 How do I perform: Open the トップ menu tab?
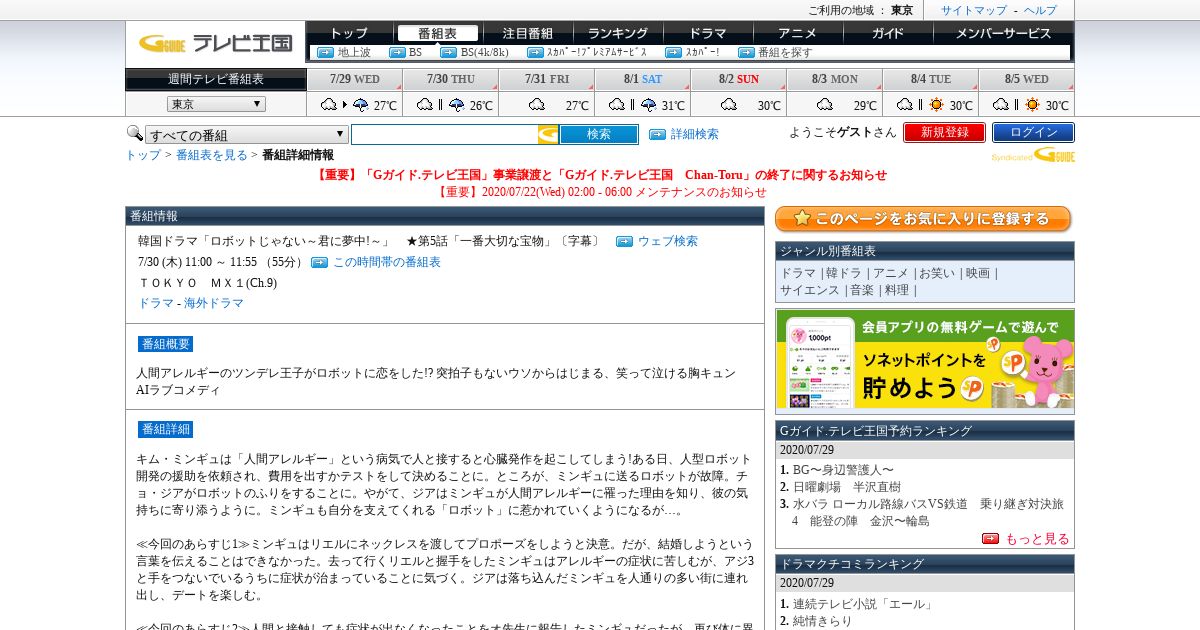pyautogui.click(x=349, y=33)
